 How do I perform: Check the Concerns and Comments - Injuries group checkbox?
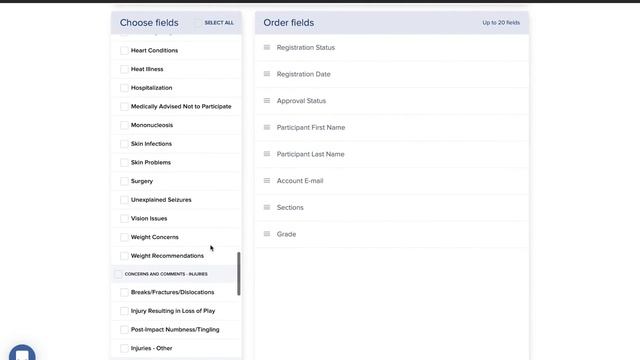click(x=118, y=274)
